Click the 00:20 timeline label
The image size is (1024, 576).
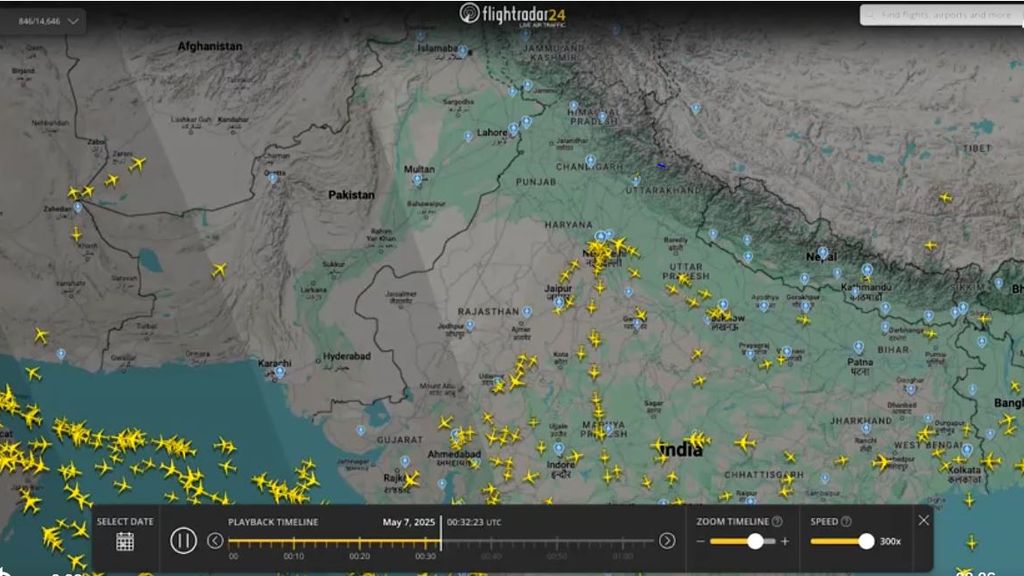[359, 556]
